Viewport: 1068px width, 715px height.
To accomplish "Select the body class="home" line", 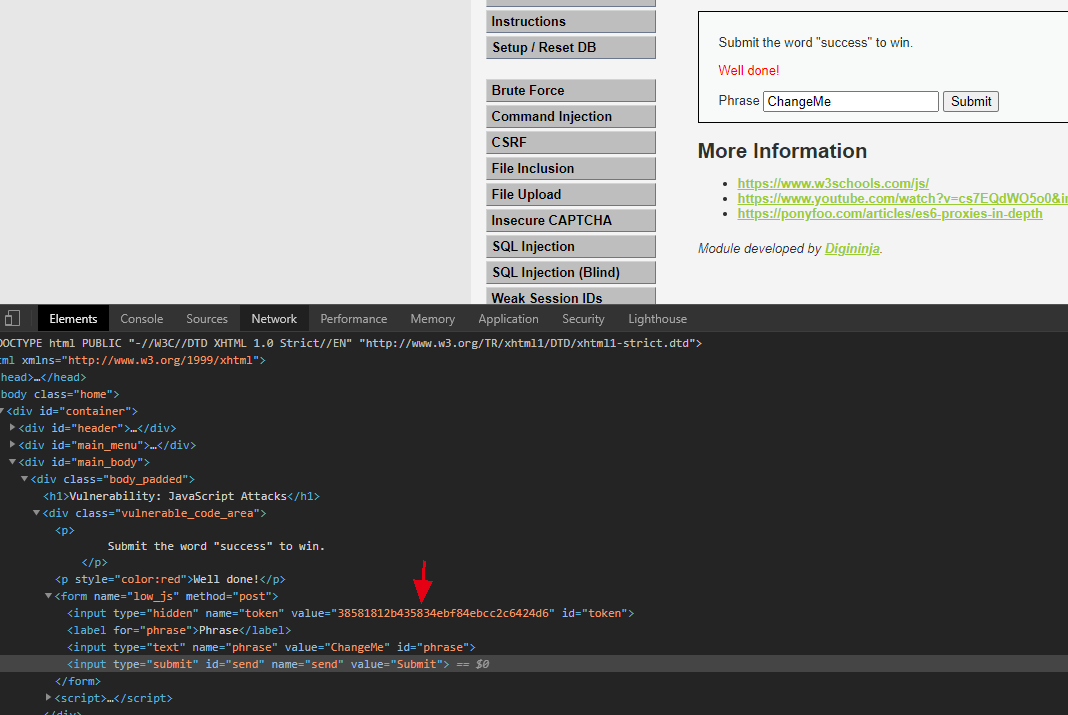I will pos(59,394).
